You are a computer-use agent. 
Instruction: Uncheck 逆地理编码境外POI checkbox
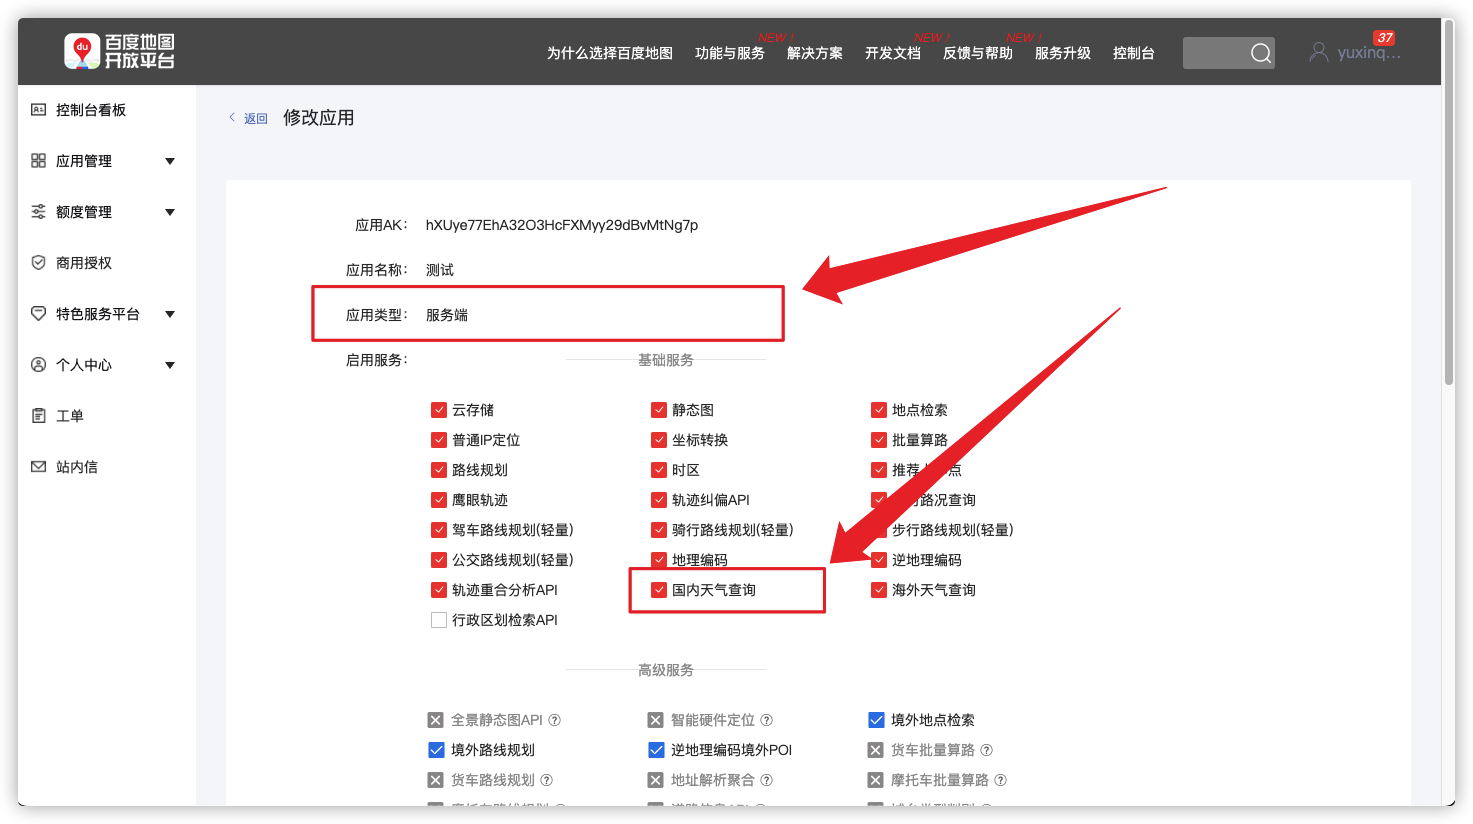[x=656, y=750]
